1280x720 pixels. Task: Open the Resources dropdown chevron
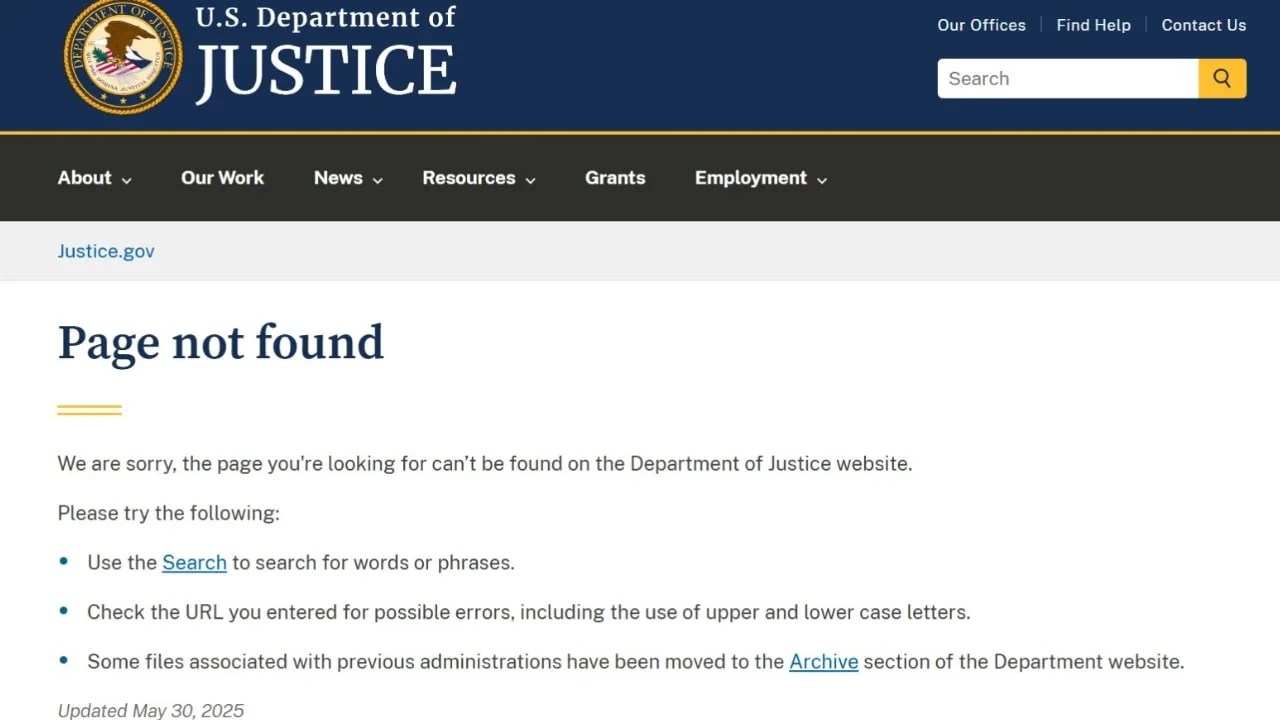[x=531, y=180]
